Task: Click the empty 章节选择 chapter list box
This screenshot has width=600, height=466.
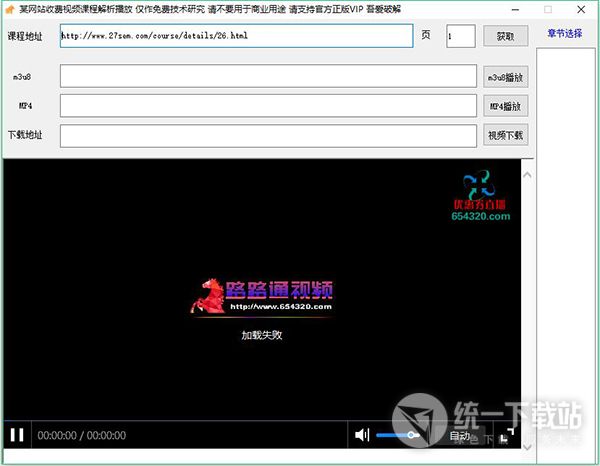Action: click(x=564, y=250)
